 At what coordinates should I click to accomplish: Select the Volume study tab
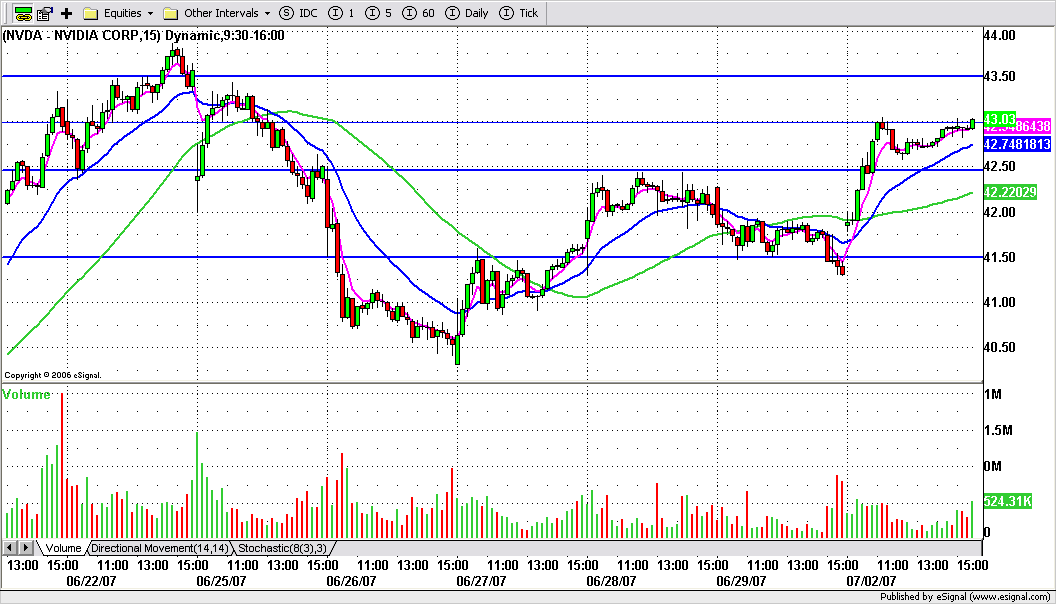pyautogui.click(x=63, y=548)
